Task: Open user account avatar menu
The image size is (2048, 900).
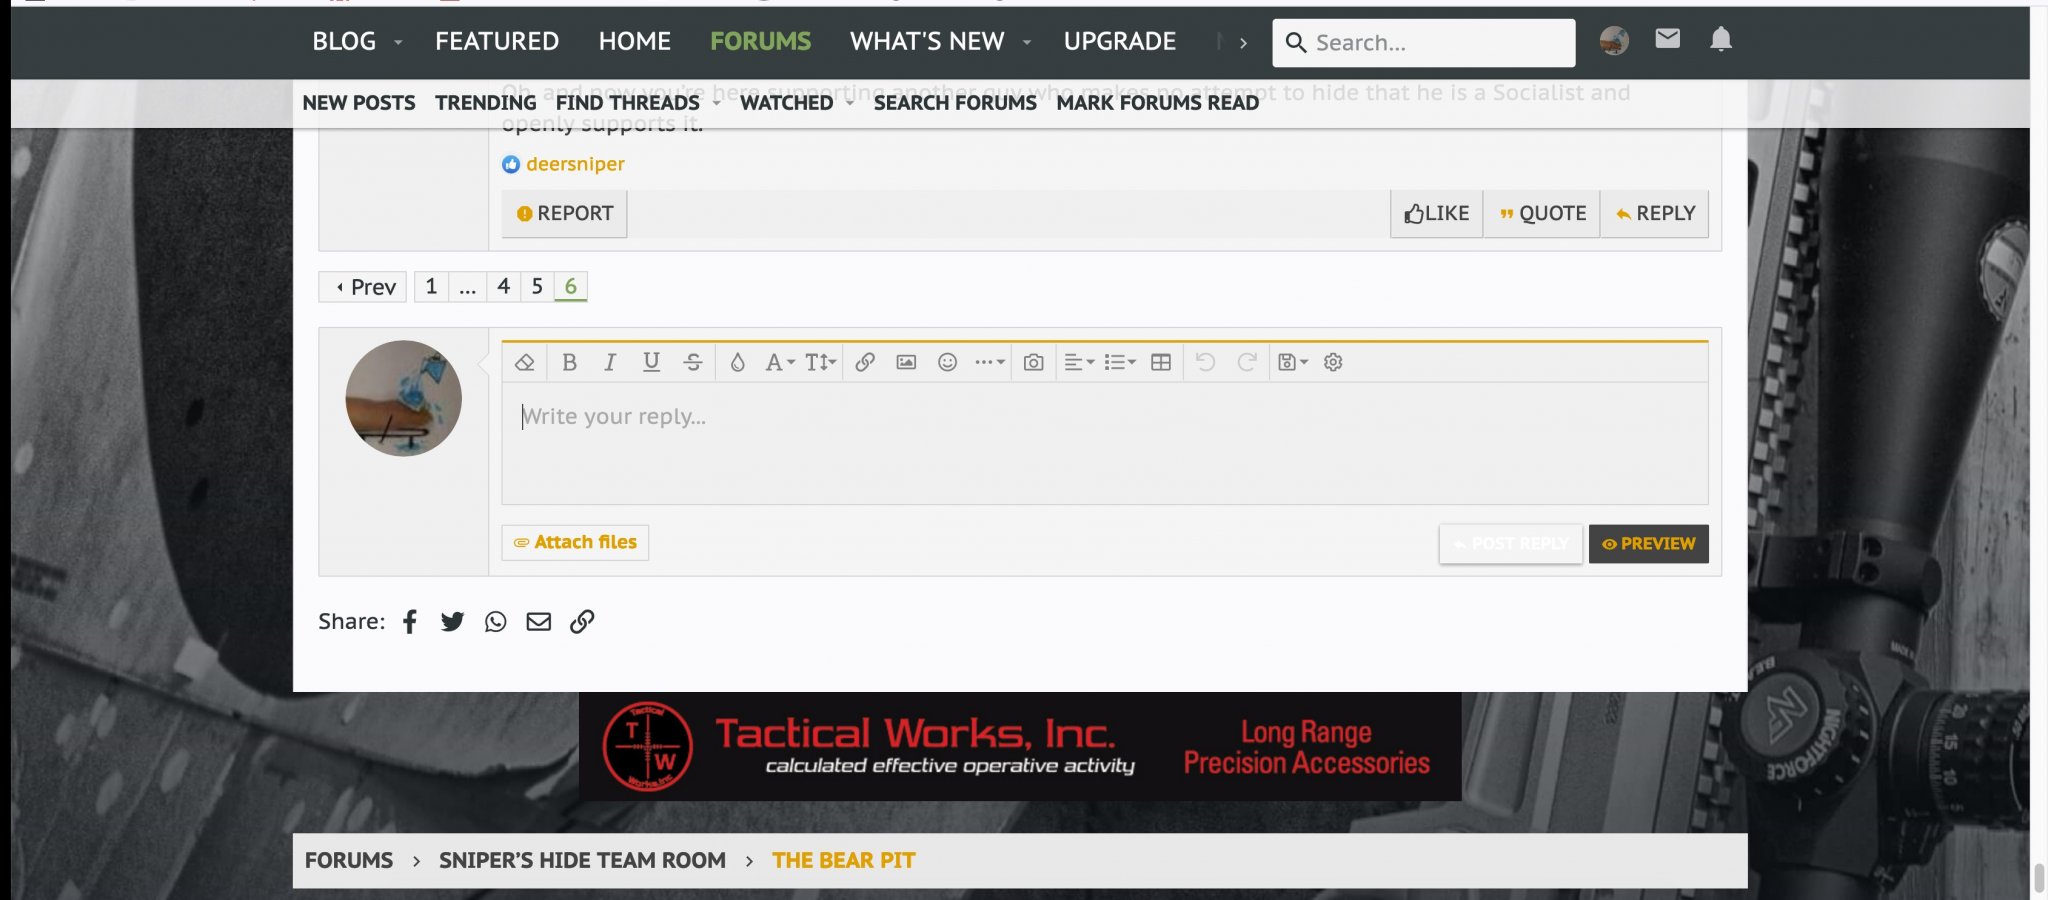Action: (1614, 41)
